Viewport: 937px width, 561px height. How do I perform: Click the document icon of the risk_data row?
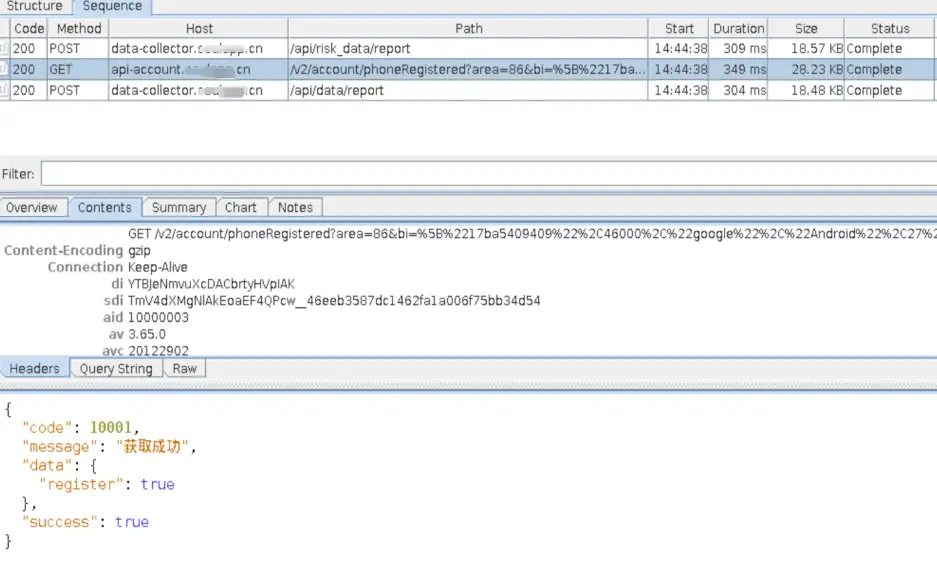click(x=4, y=48)
